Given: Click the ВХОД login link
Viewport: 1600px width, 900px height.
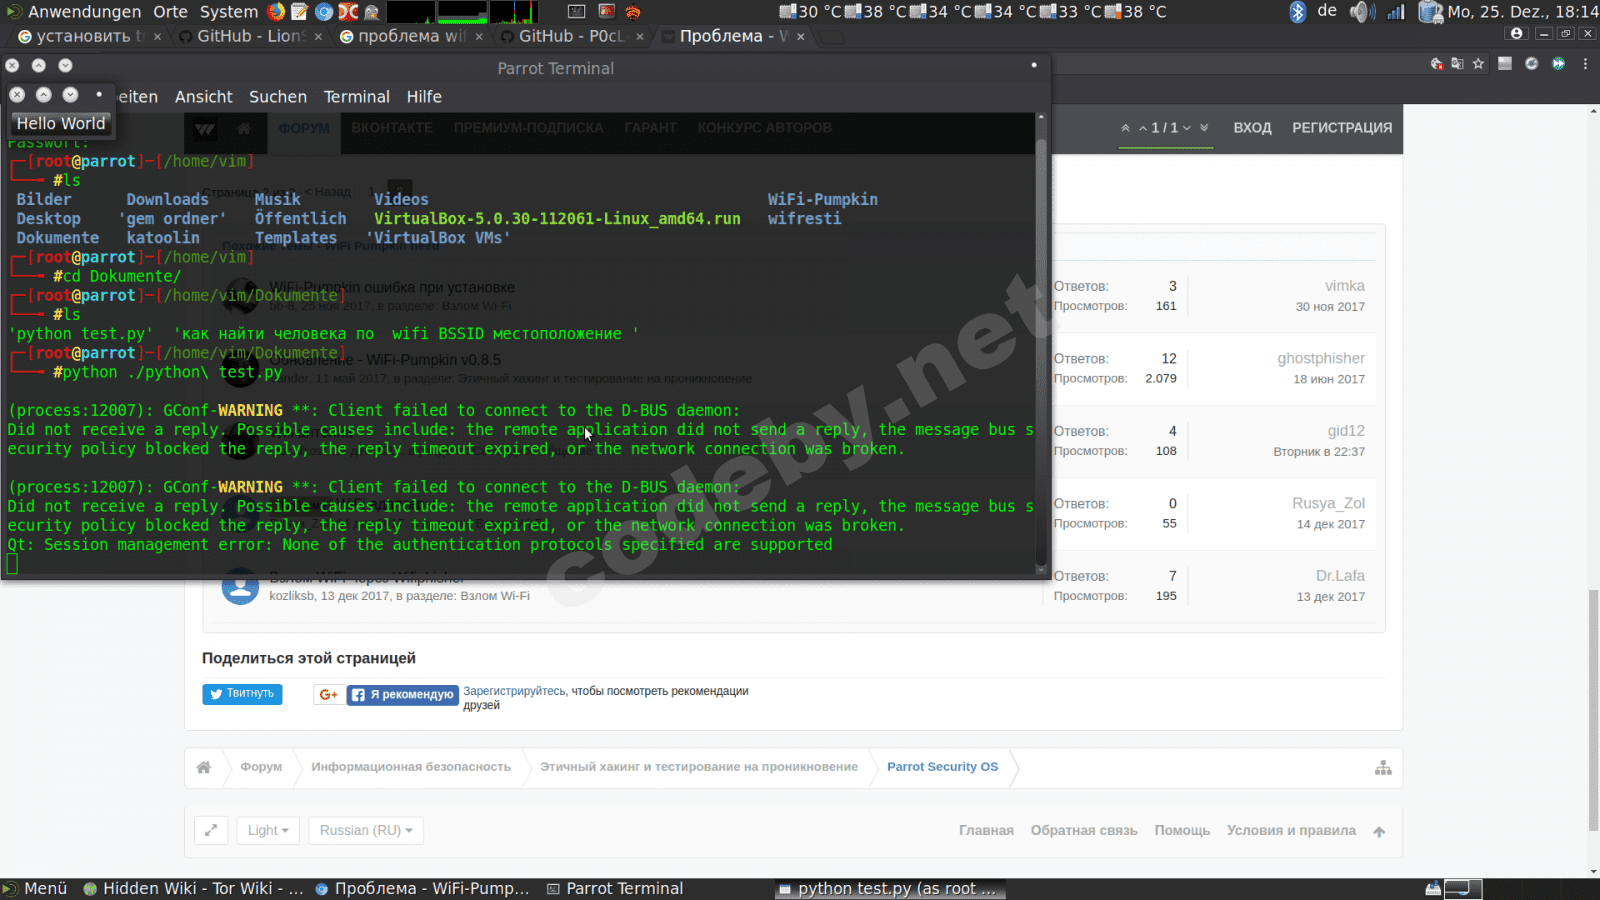Looking at the screenshot, I should coord(1252,128).
